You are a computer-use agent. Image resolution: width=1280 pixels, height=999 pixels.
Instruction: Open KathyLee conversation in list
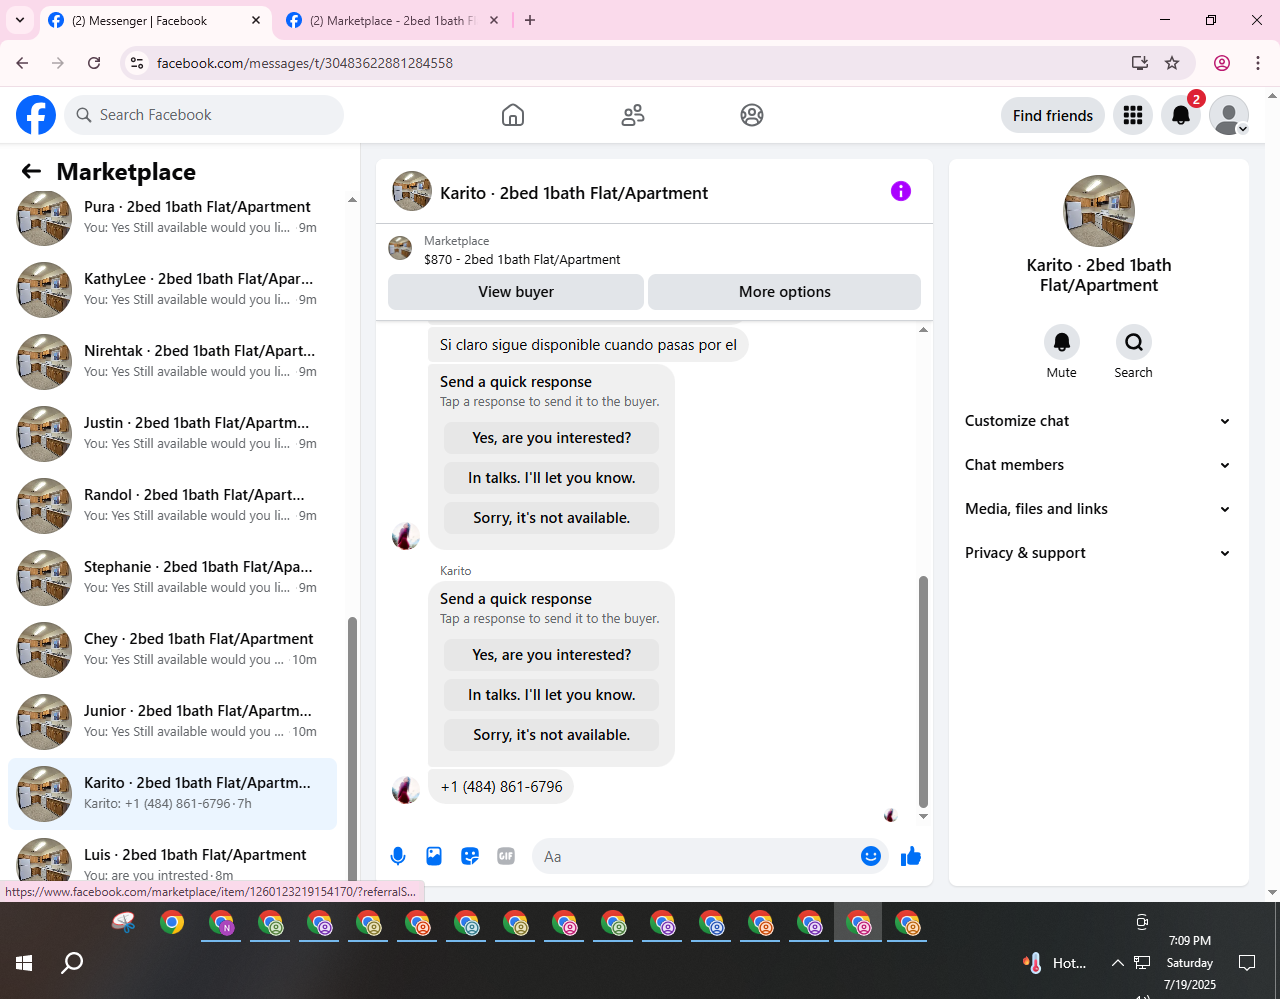pos(172,289)
